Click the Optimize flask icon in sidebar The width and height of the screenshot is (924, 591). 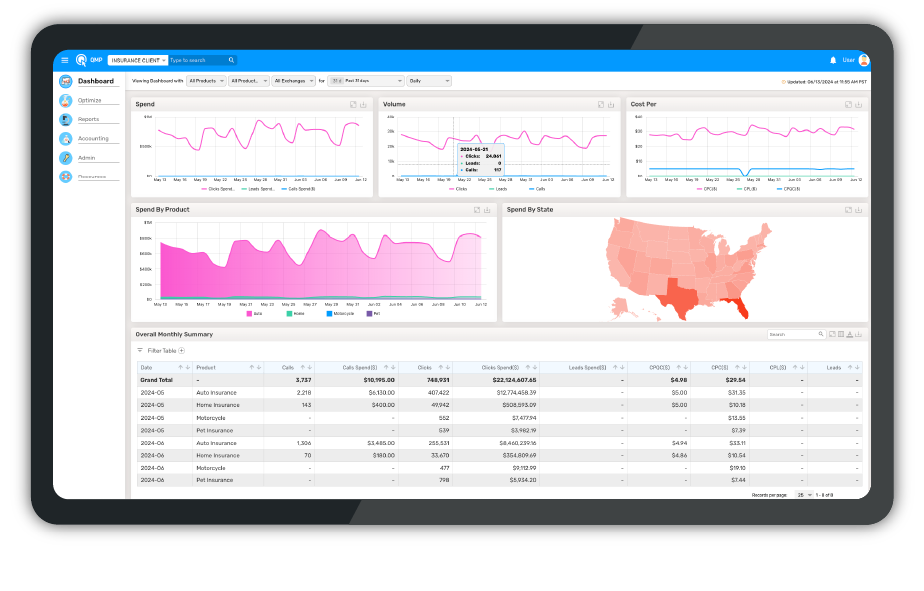coord(66,100)
